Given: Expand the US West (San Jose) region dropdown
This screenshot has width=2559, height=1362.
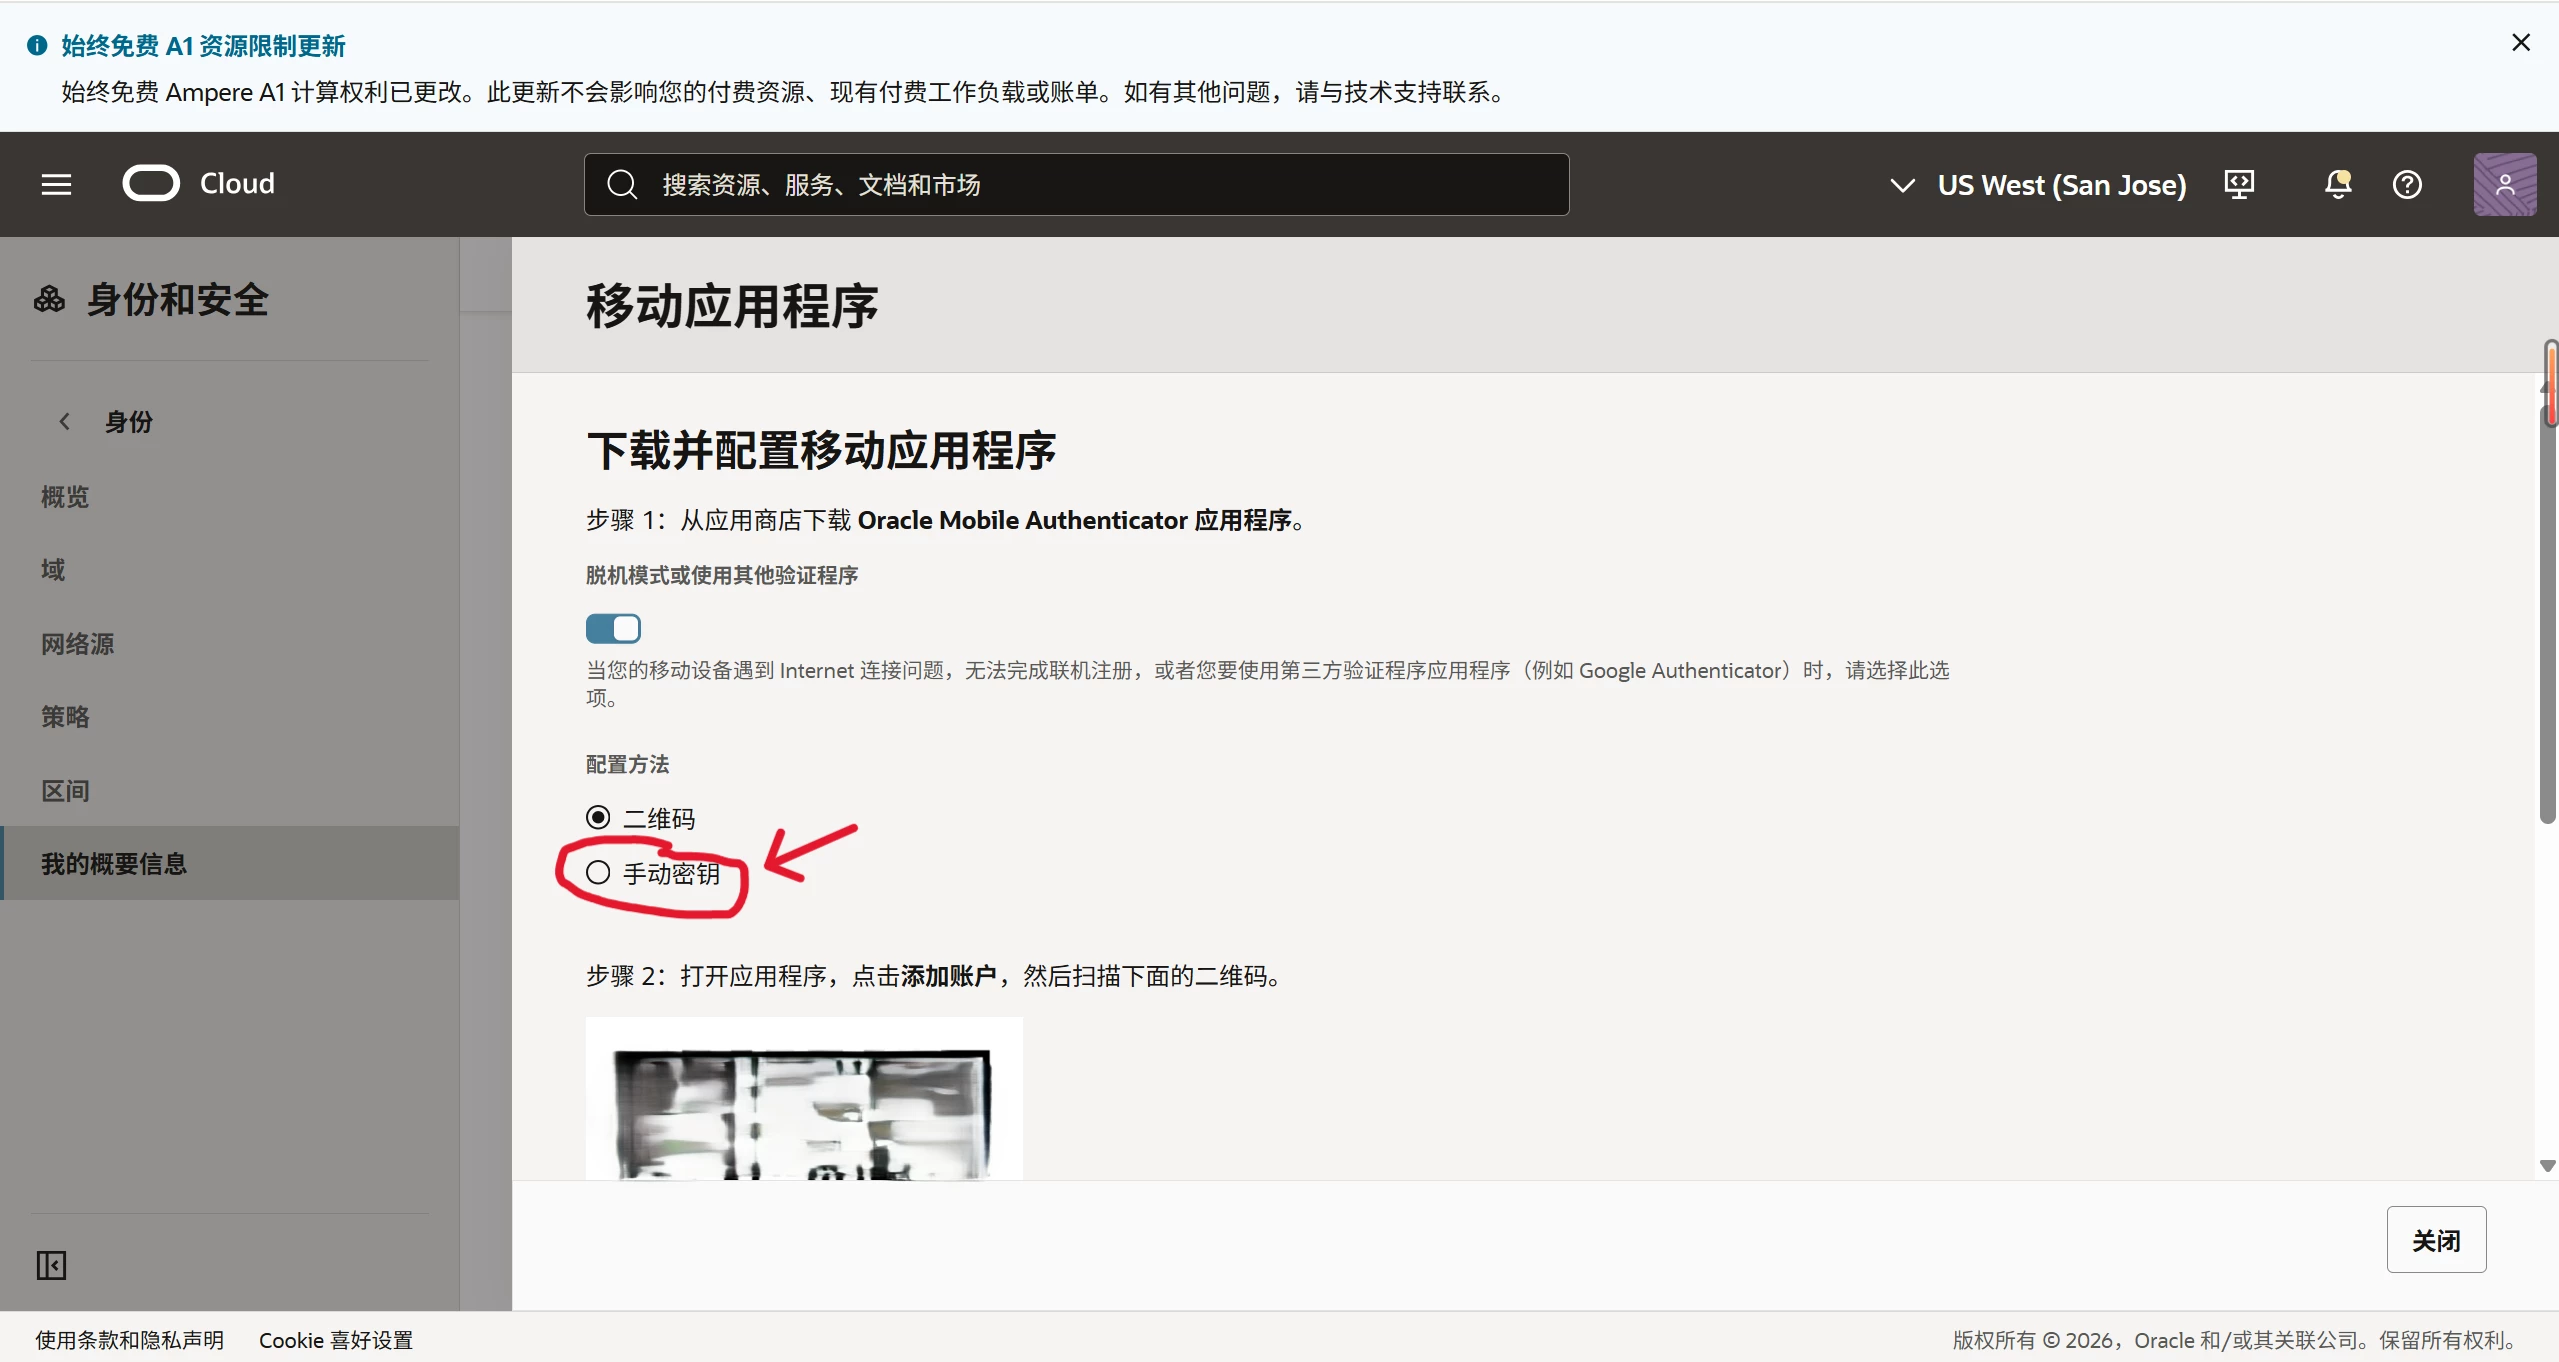Looking at the screenshot, I should (2037, 185).
